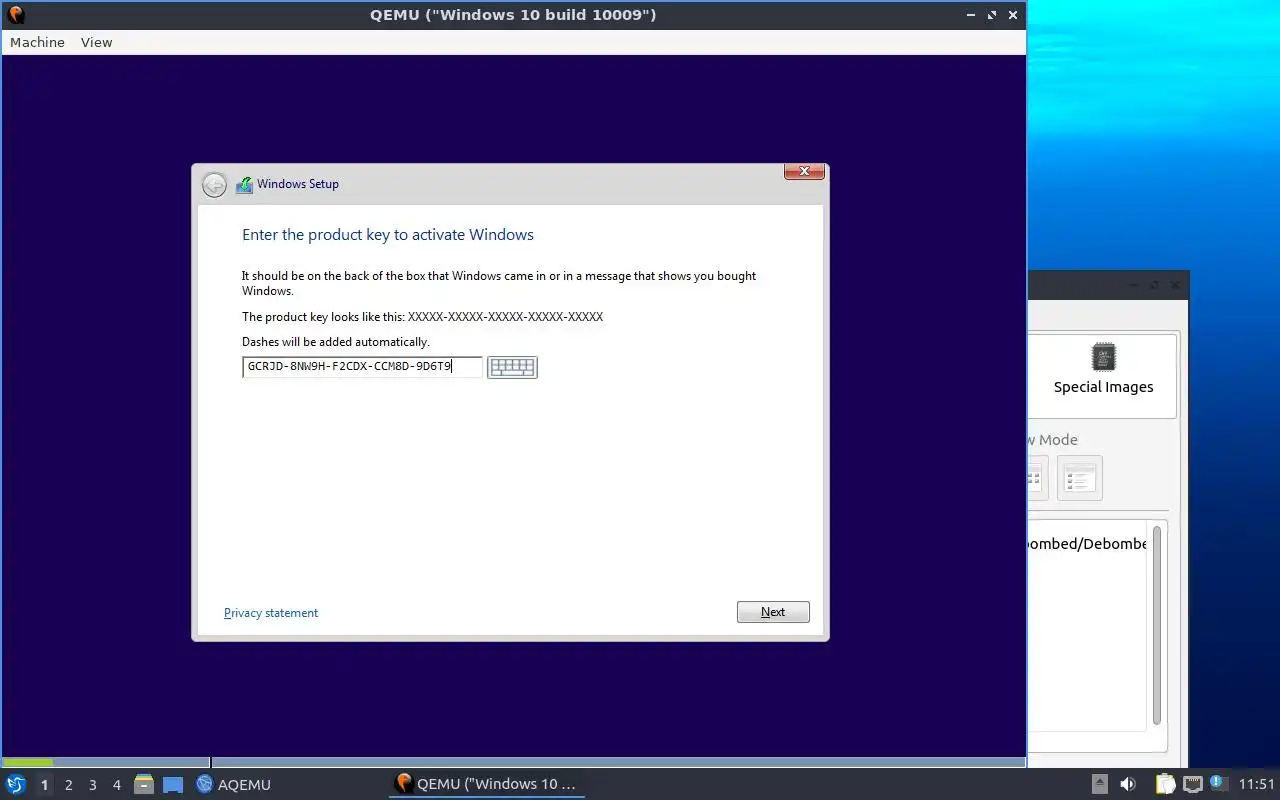The width and height of the screenshot is (1280, 800).
Task: Select the QEMU Windows 10 taskbar entry
Action: pos(486,784)
